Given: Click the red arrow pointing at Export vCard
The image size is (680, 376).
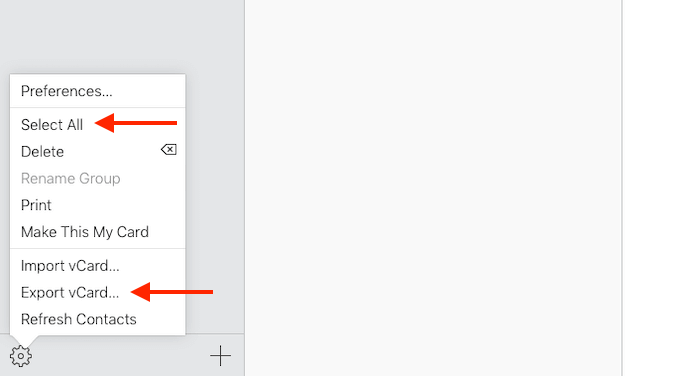Looking at the screenshot, I should click(172, 292).
